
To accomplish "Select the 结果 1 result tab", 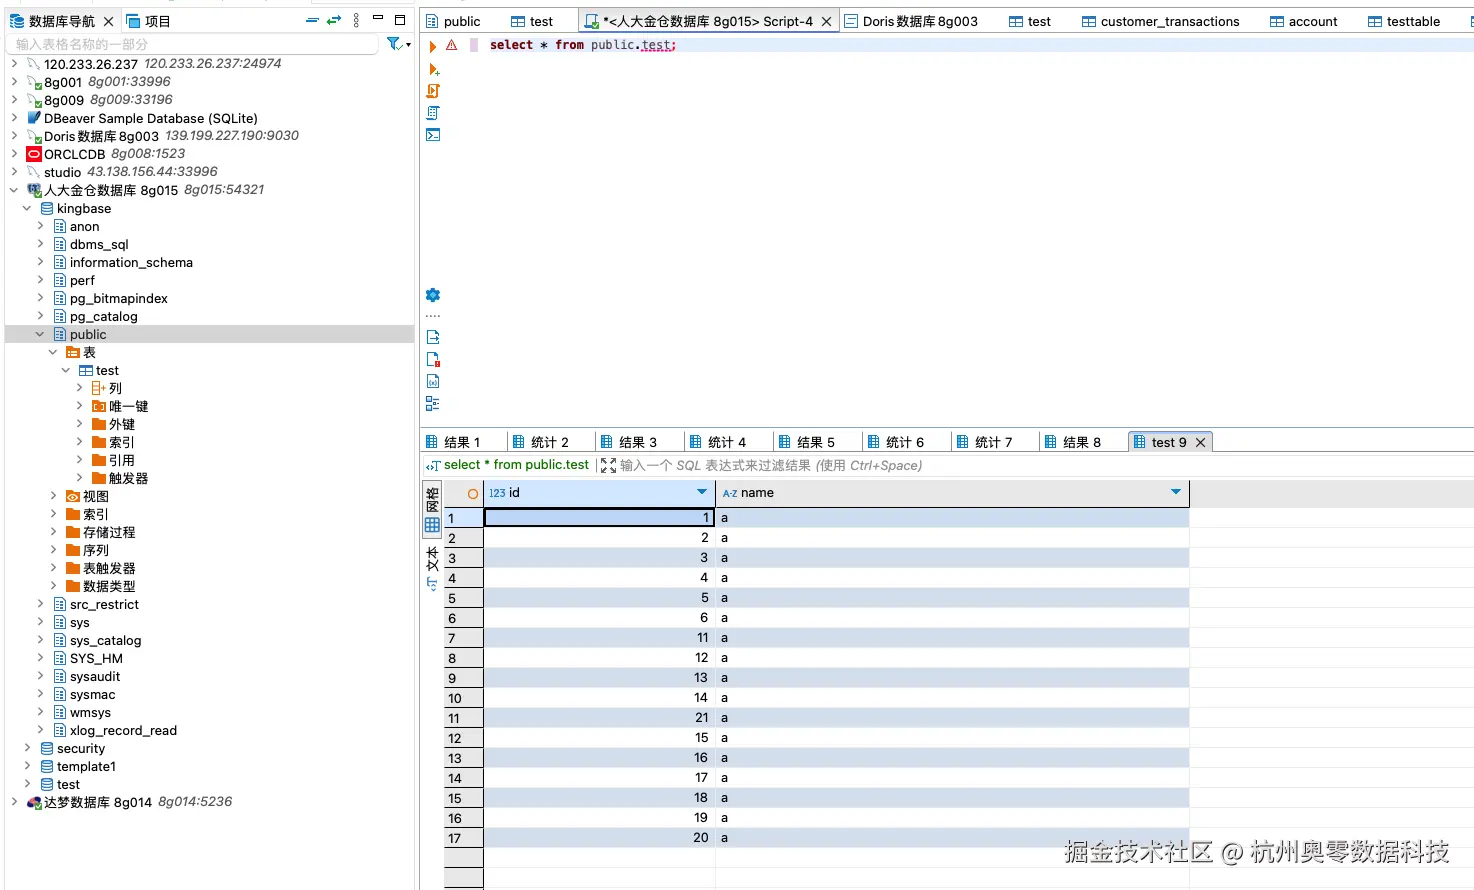I will 453,442.
